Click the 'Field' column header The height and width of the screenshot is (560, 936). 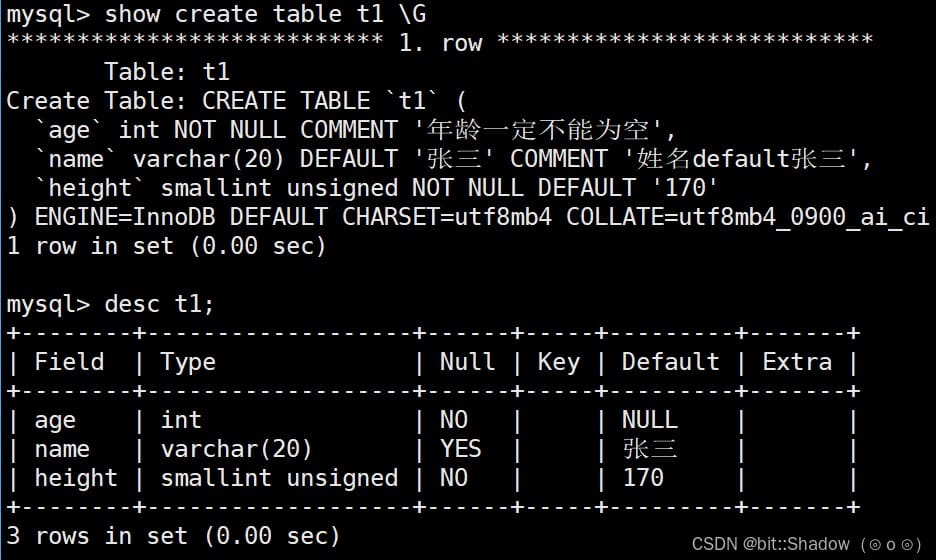(x=69, y=362)
